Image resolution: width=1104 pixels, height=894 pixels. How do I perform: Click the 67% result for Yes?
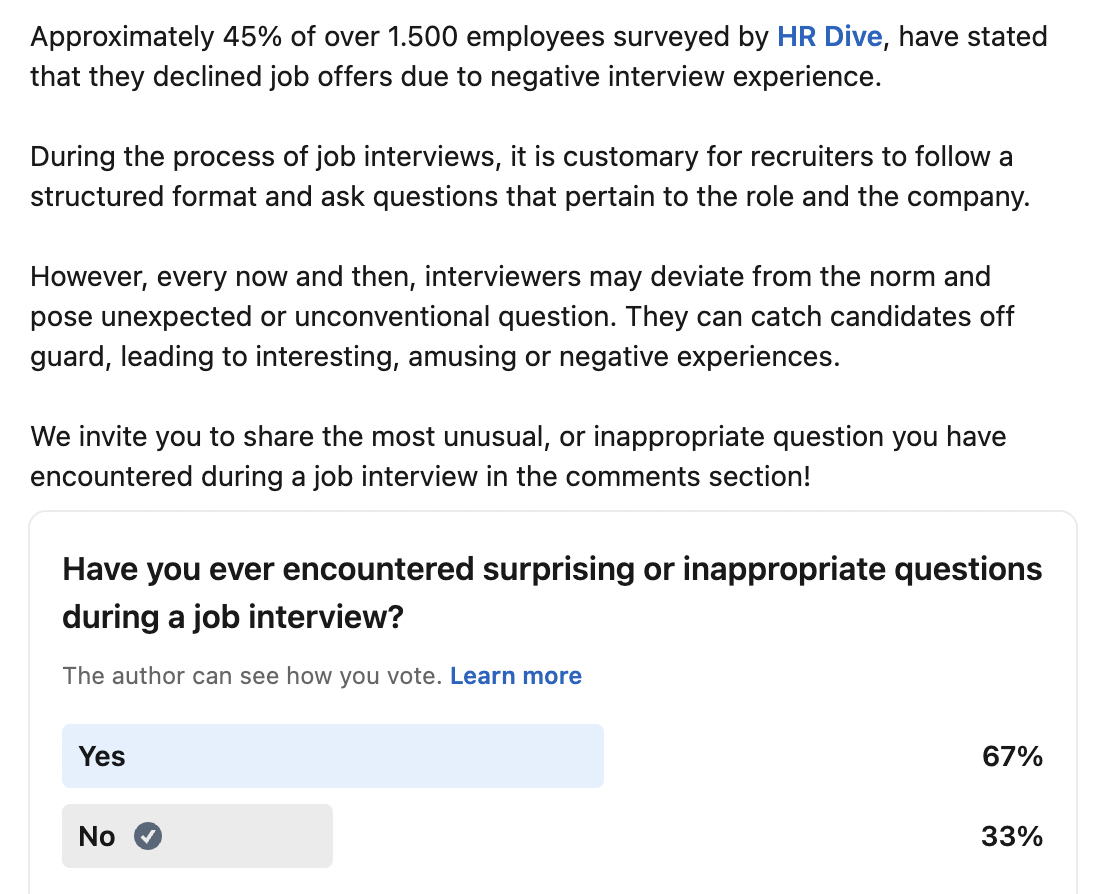1012,756
